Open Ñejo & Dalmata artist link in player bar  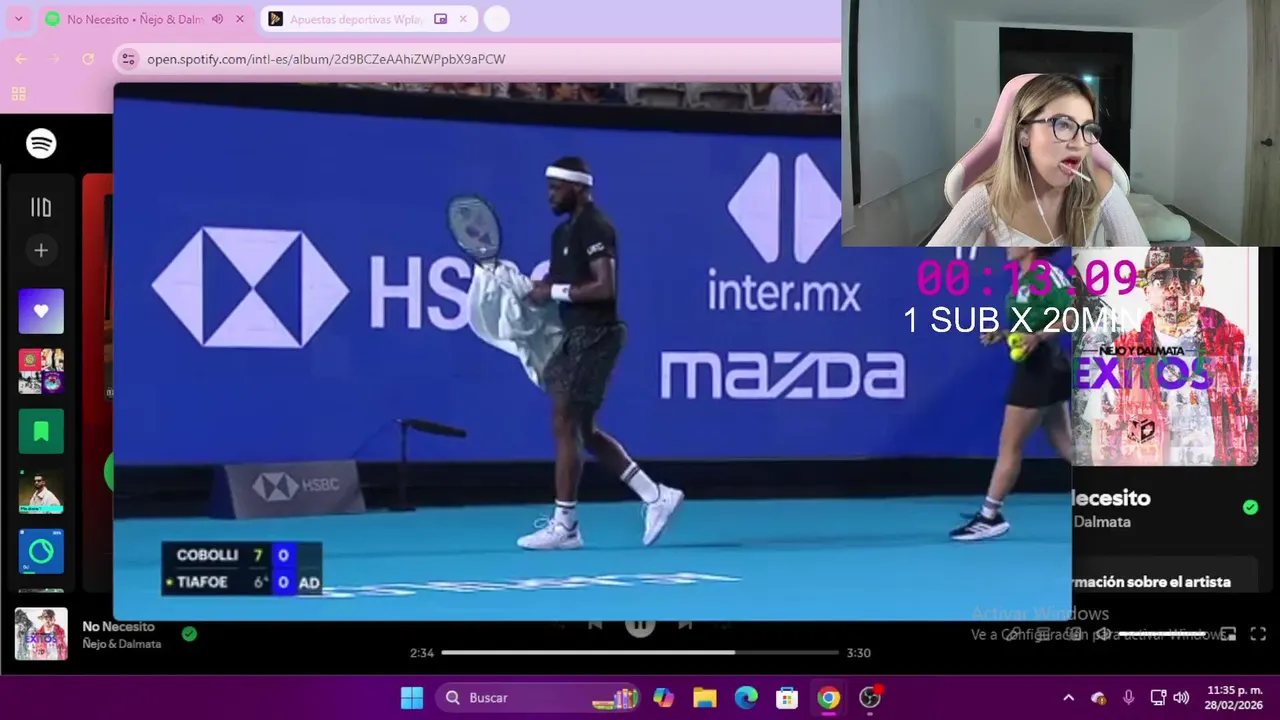coord(121,644)
